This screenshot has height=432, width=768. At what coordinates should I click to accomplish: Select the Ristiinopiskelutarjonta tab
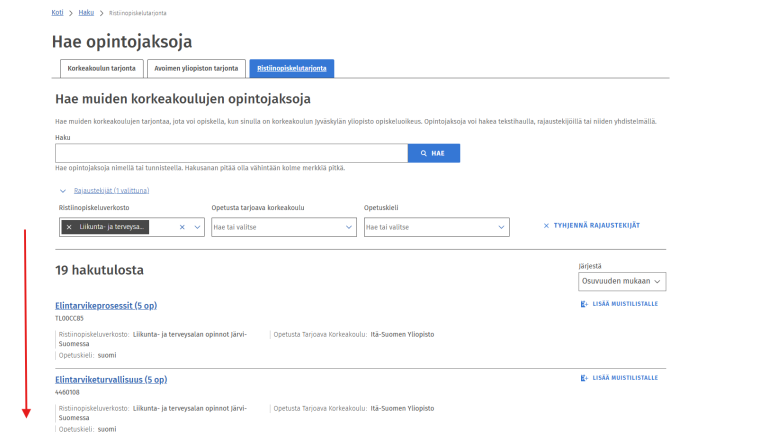point(292,69)
